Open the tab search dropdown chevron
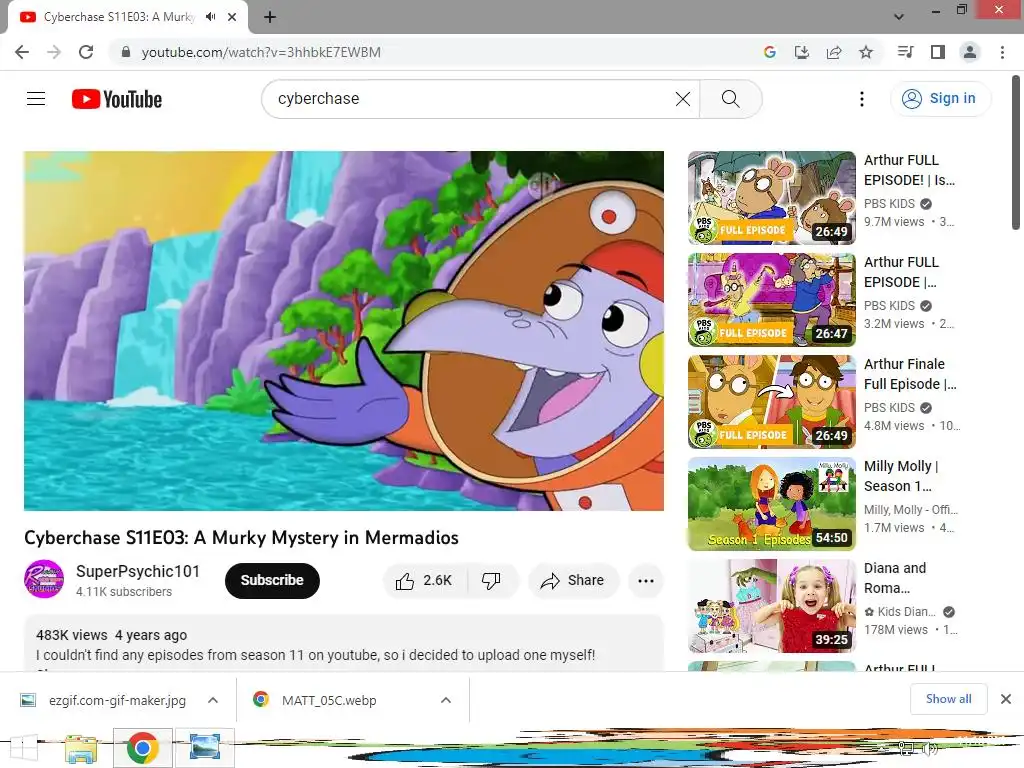1024x768 pixels. pos(899,17)
